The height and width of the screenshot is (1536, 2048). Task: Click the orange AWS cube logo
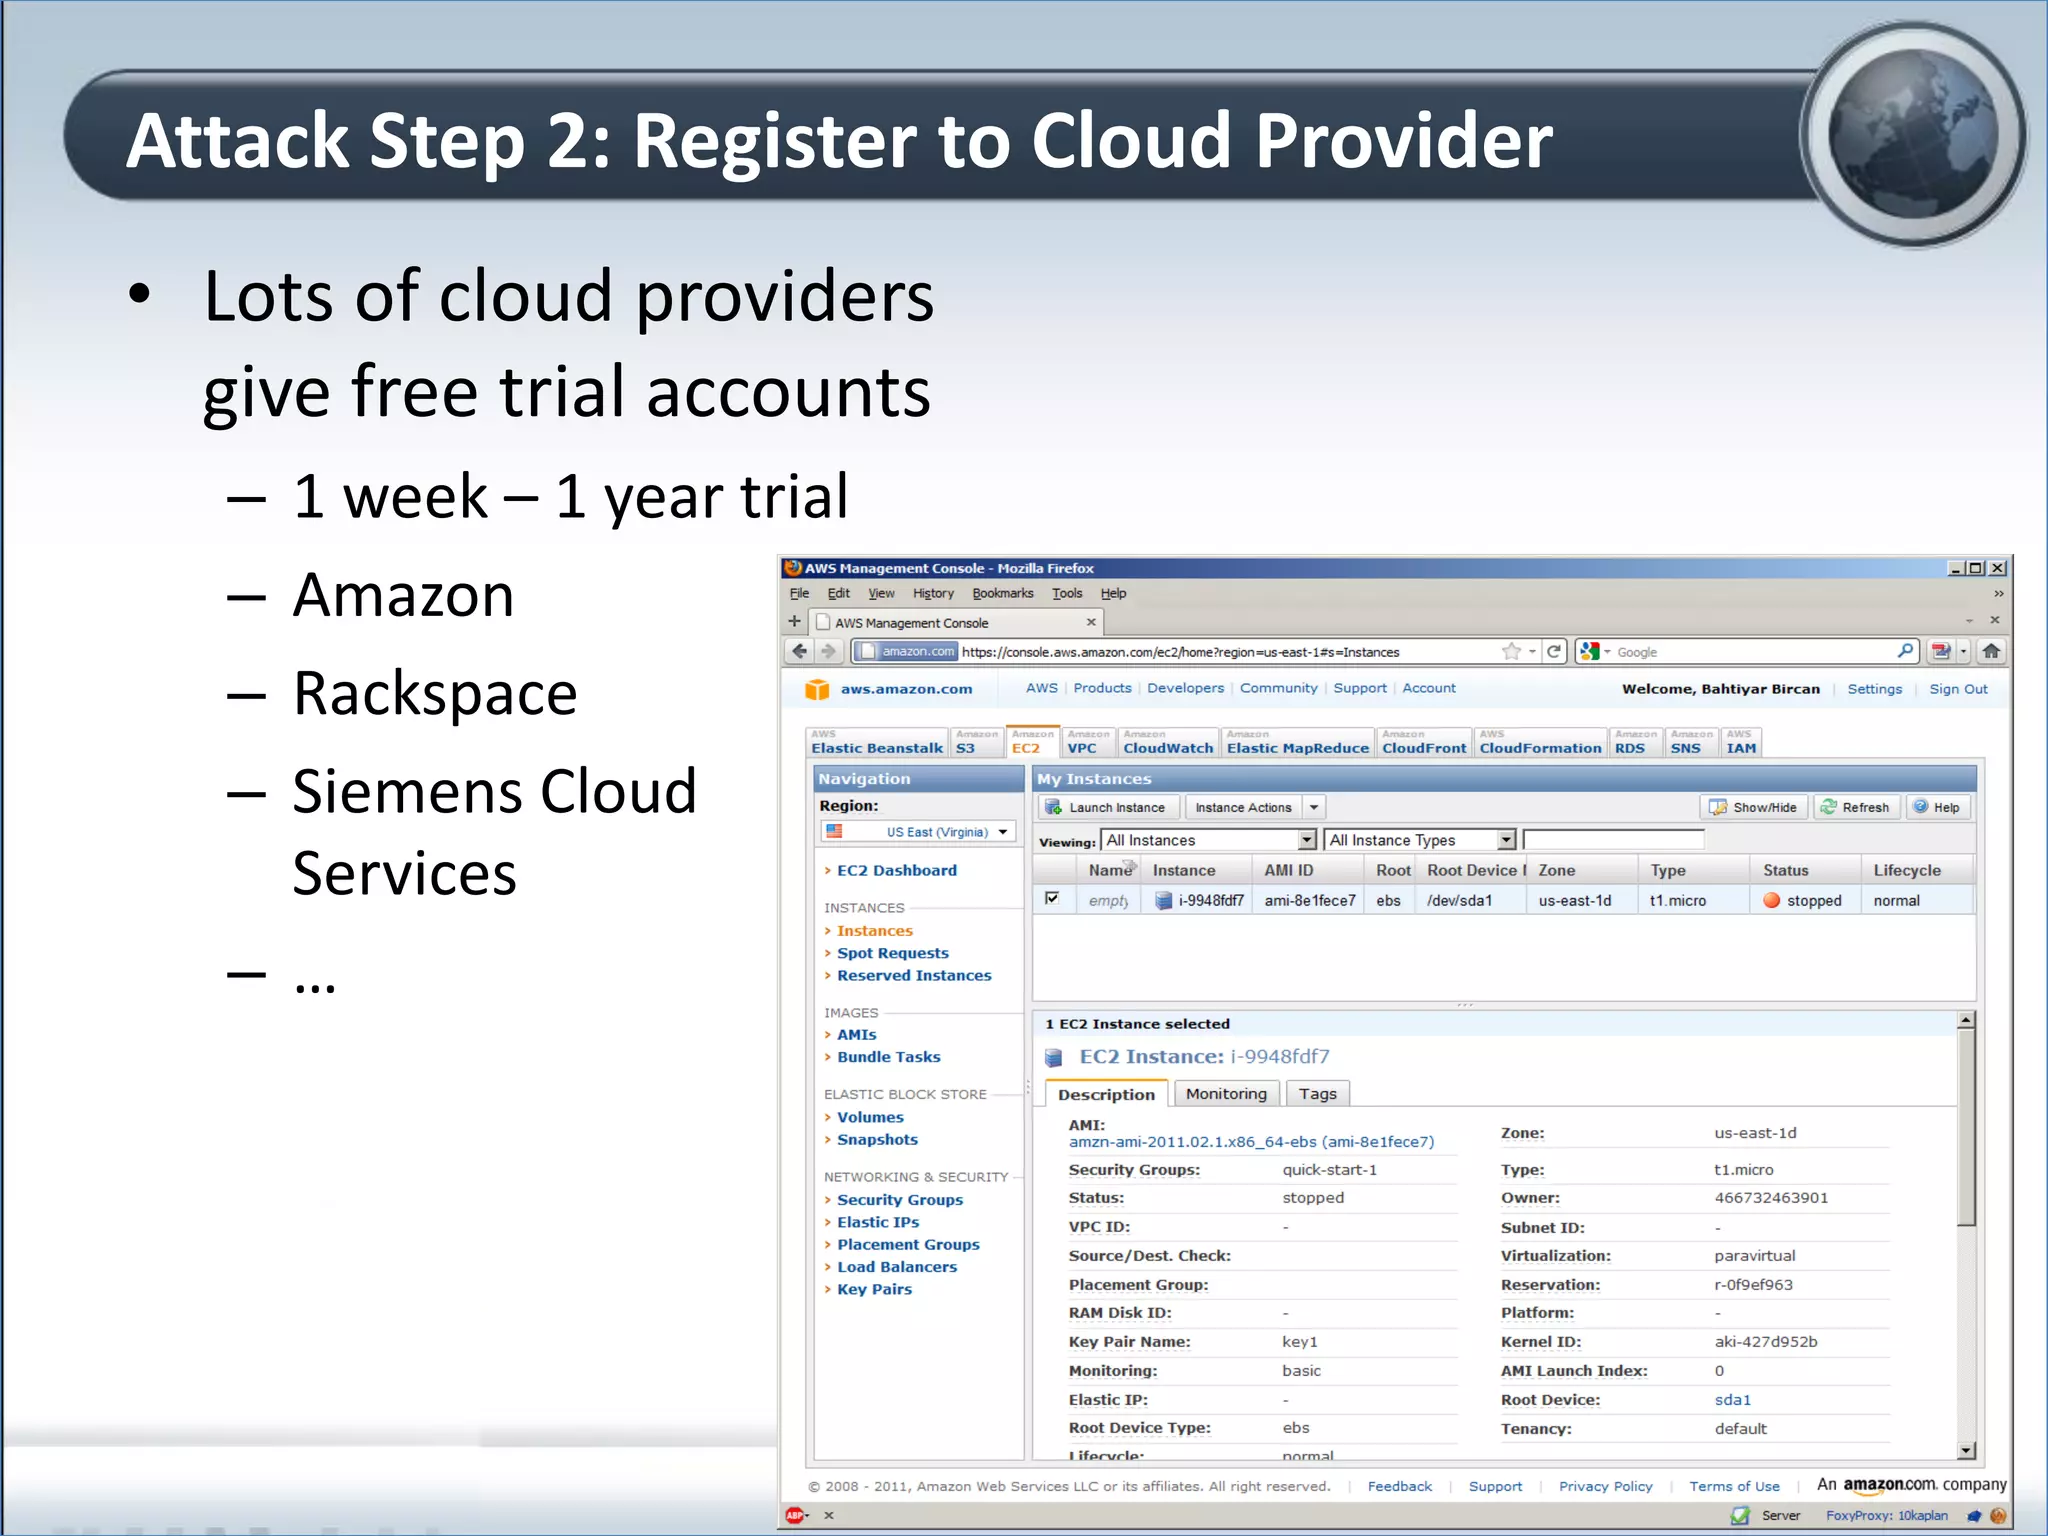817,689
